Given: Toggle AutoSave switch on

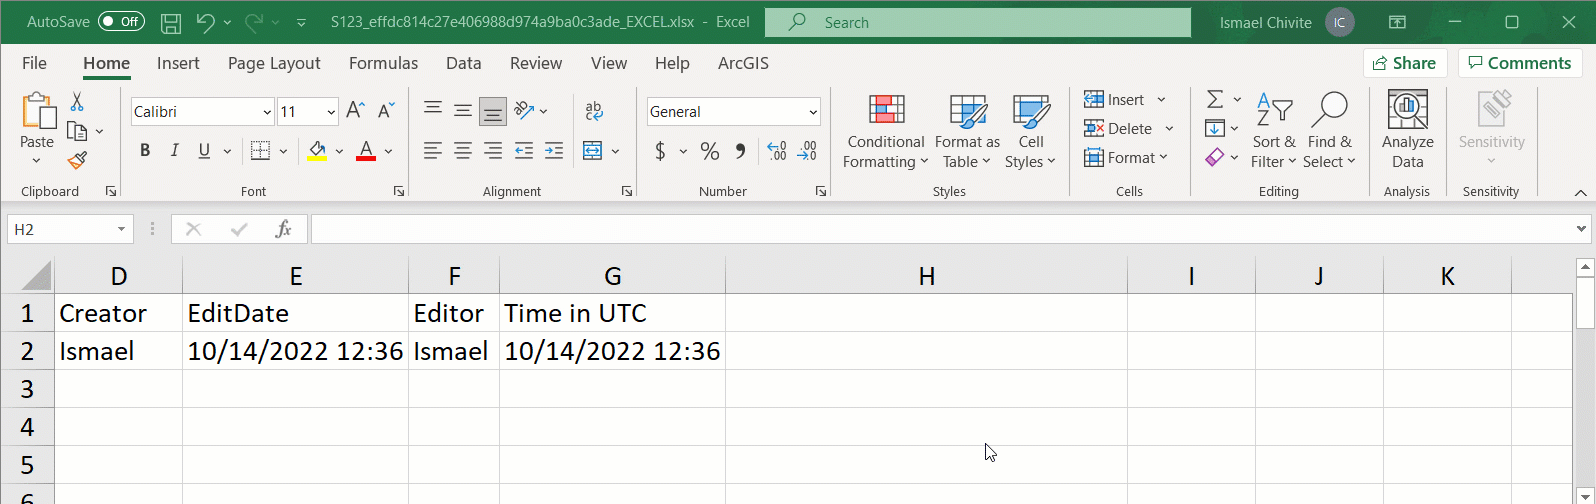Looking at the screenshot, I should click(121, 21).
